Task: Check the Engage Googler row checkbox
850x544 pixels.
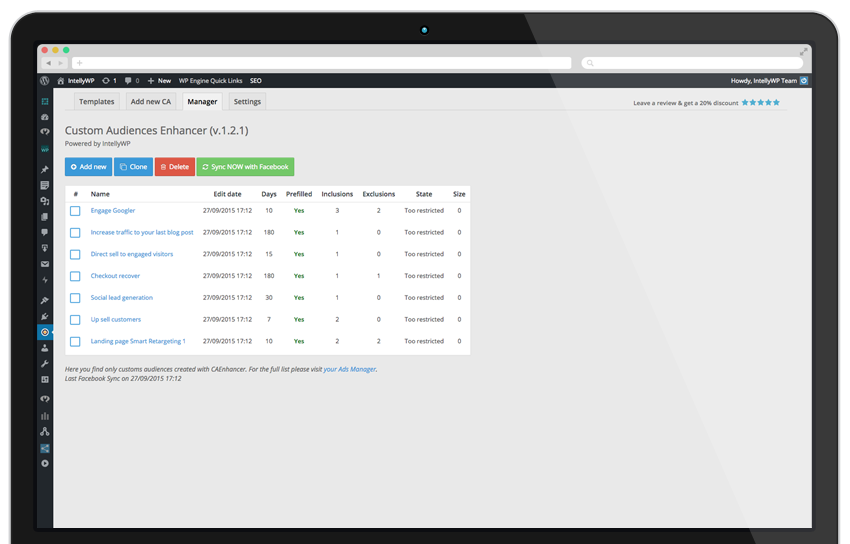Action: point(75,211)
